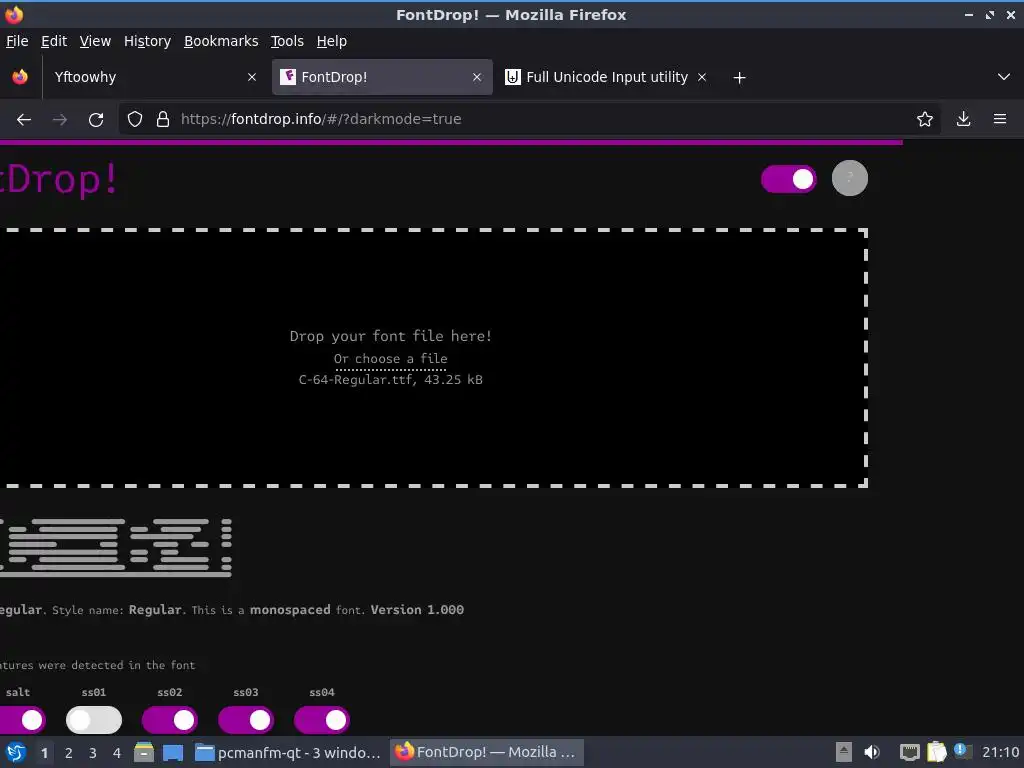Click the round grey help button

(850, 178)
